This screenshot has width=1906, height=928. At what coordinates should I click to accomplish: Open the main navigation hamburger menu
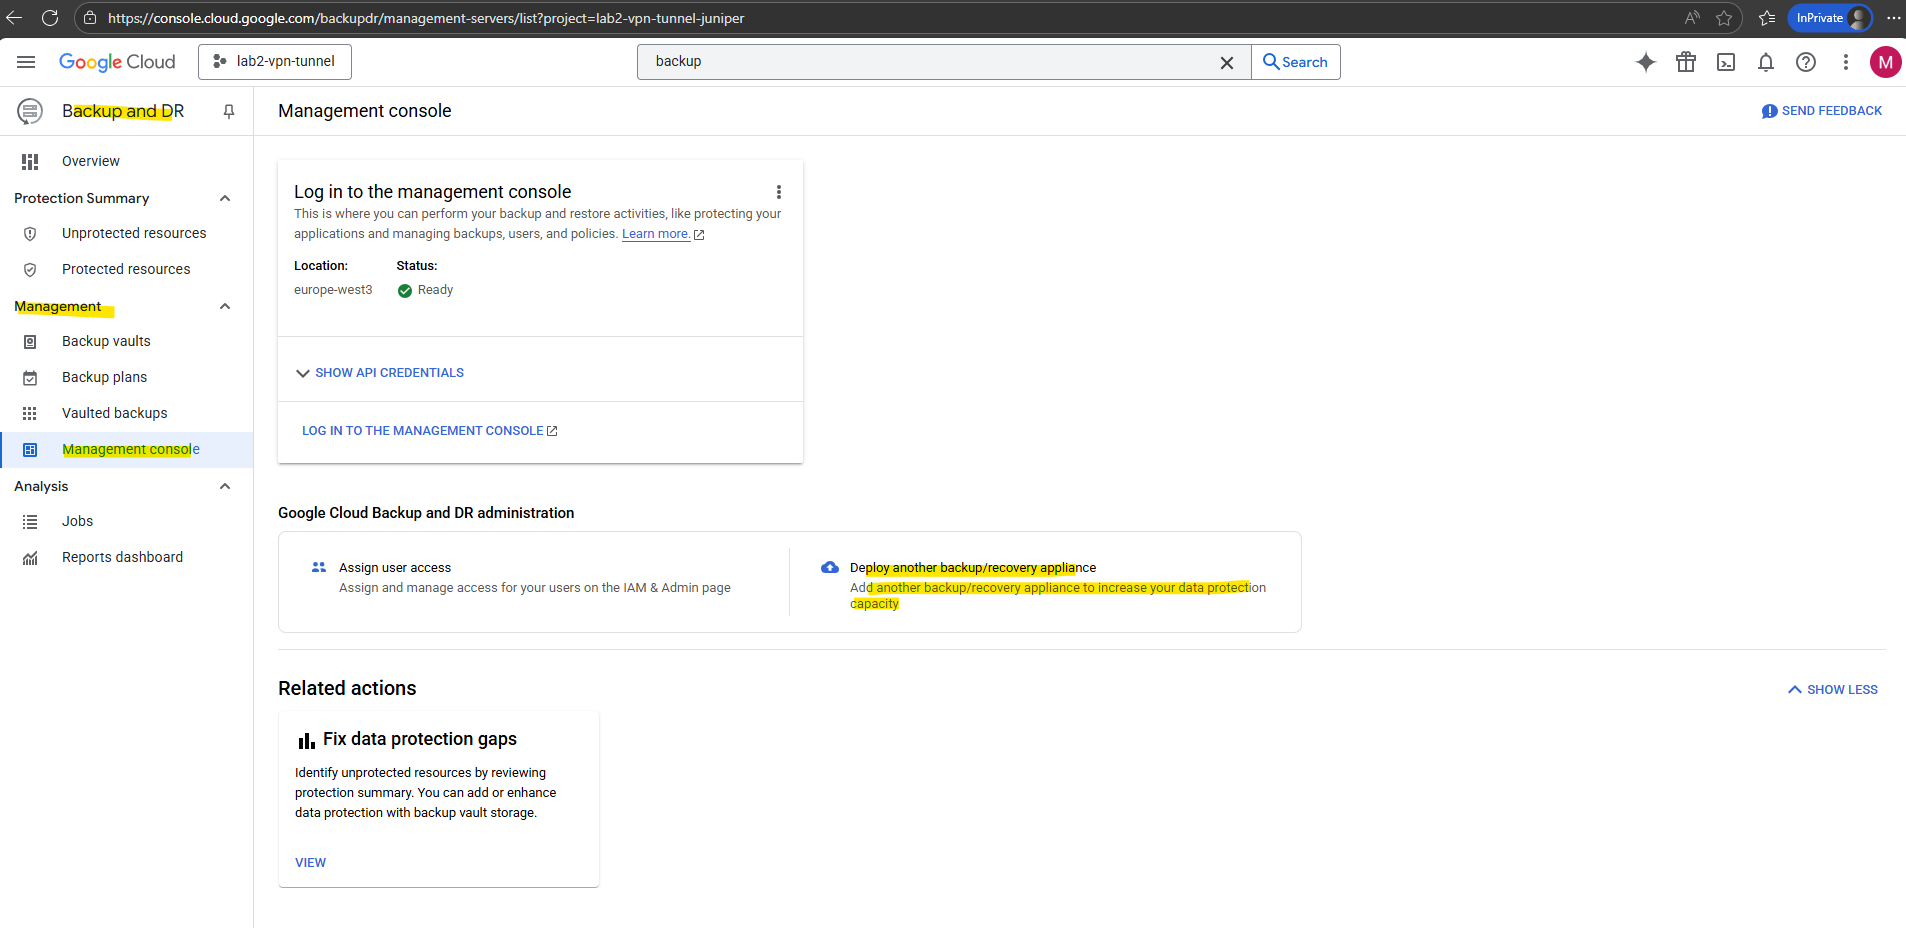pyautogui.click(x=26, y=62)
